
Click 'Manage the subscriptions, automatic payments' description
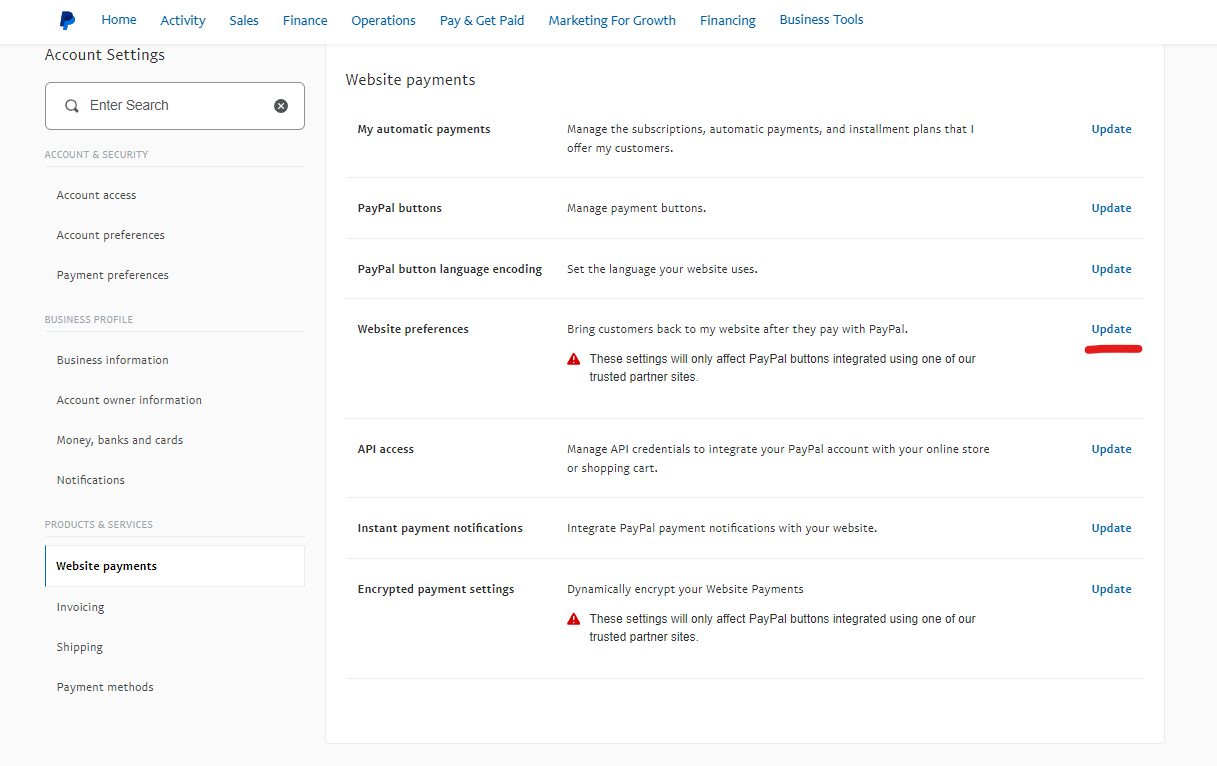pyautogui.click(x=770, y=138)
